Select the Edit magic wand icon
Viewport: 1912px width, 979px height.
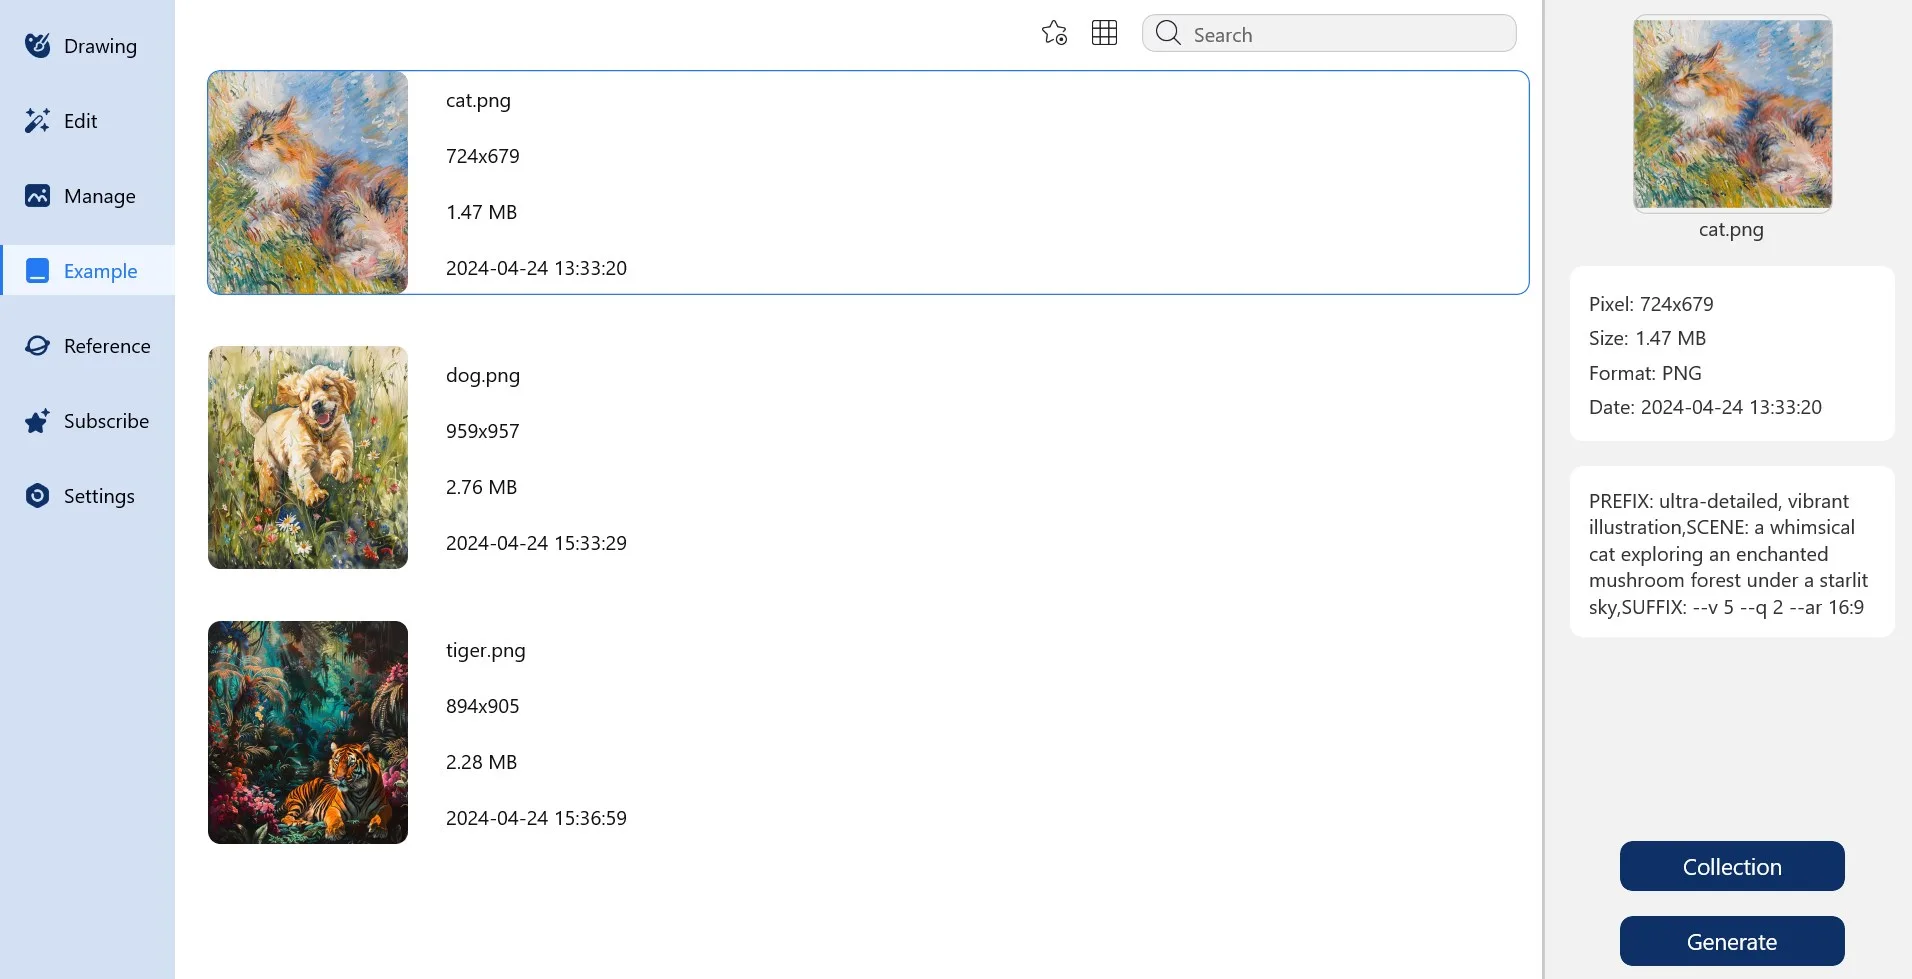pyautogui.click(x=38, y=120)
